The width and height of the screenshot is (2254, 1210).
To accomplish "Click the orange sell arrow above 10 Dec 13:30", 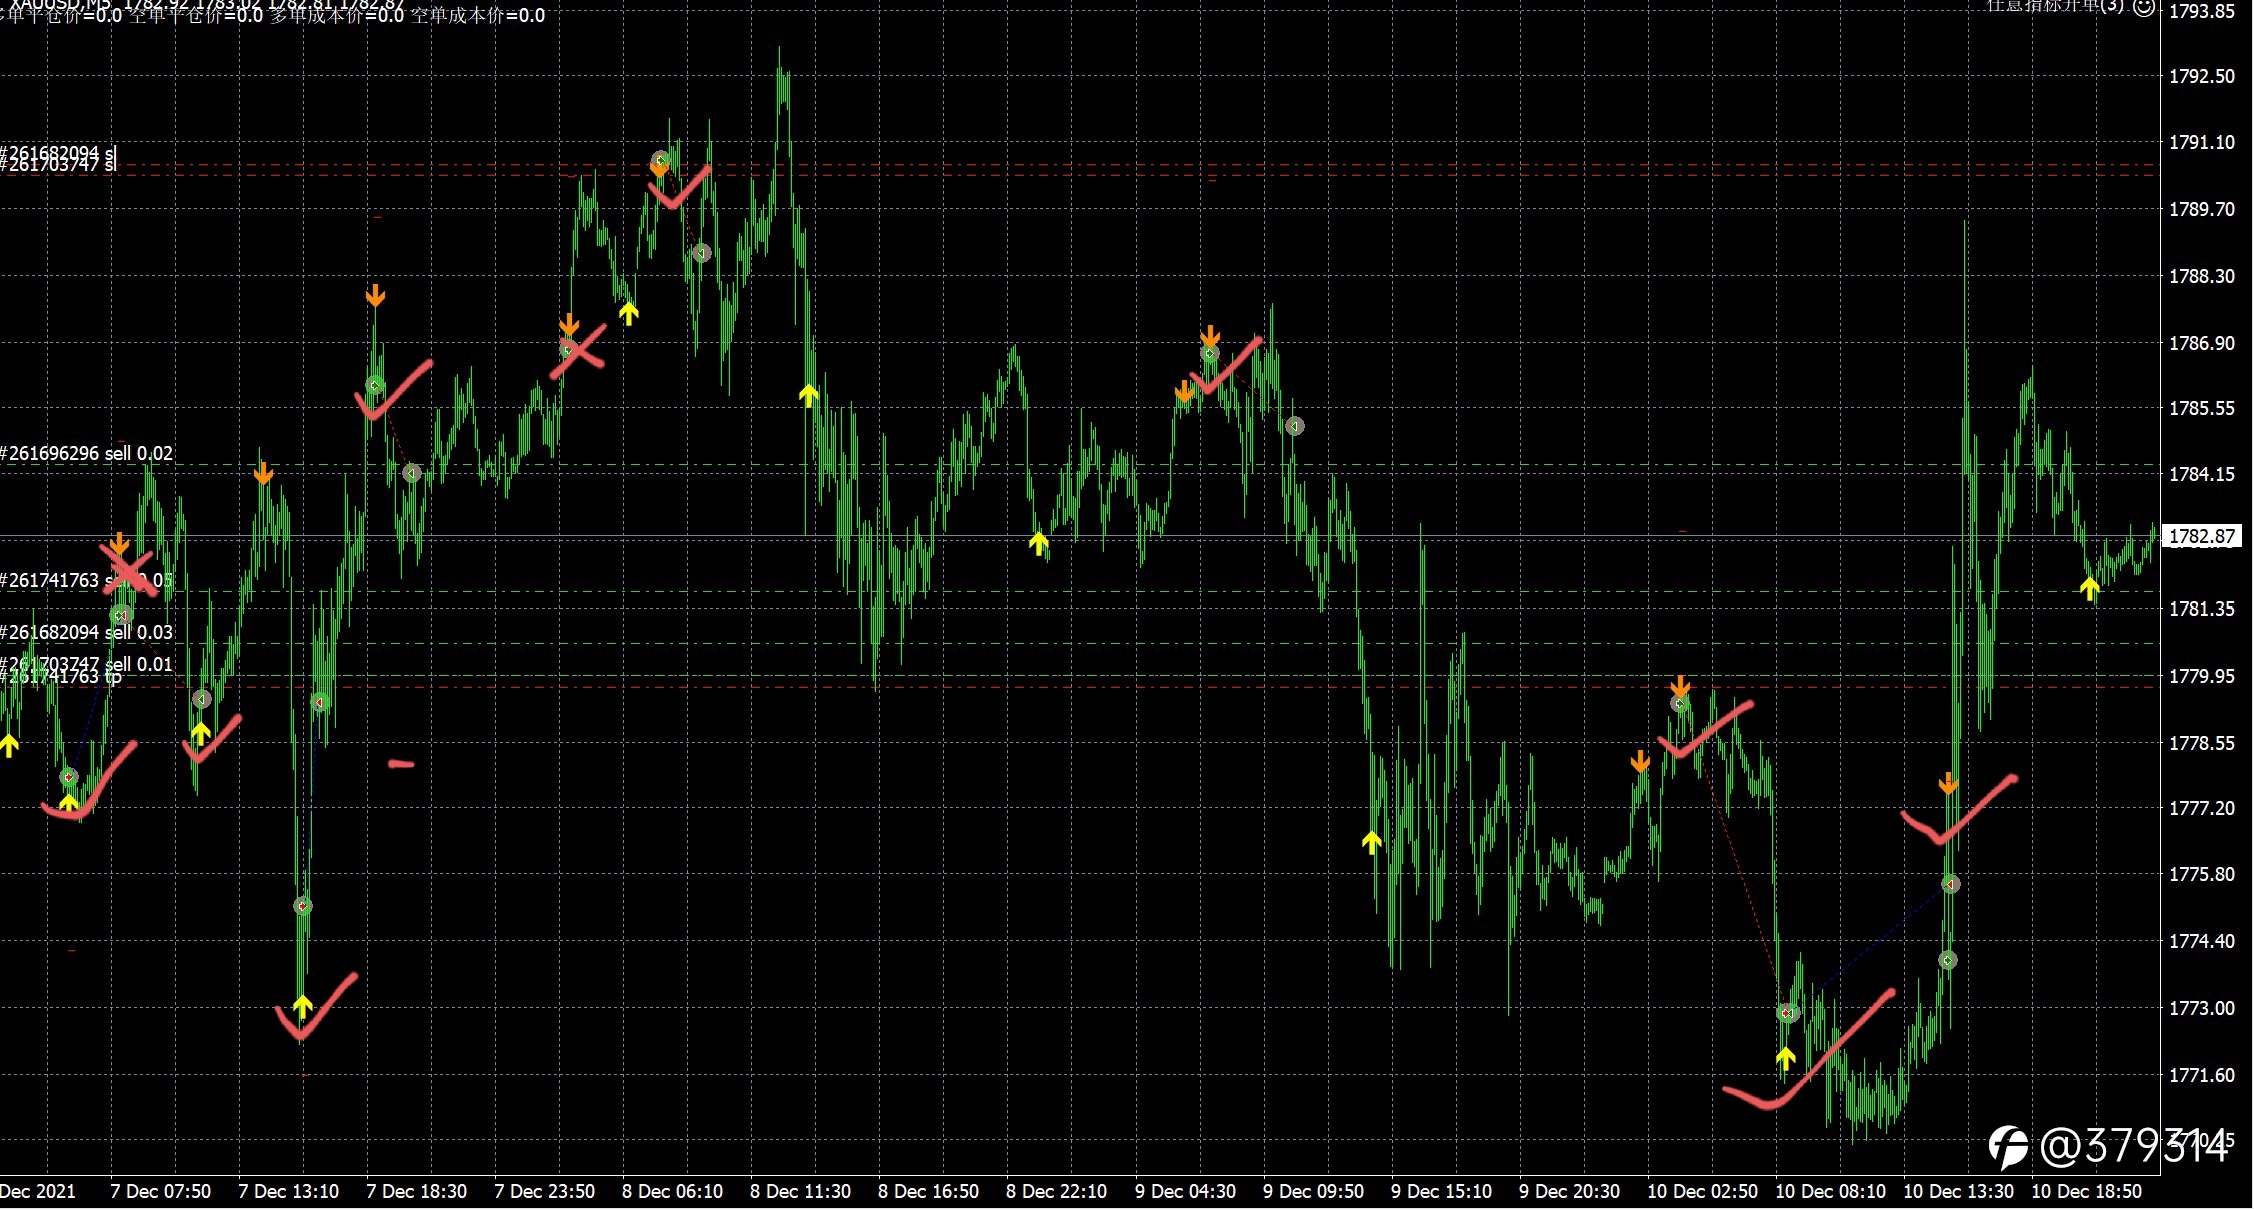I will click(1948, 783).
